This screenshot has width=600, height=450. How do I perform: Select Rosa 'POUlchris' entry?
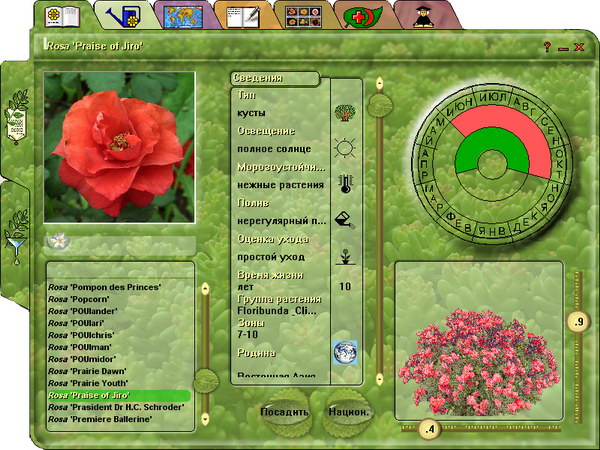[x=81, y=335]
